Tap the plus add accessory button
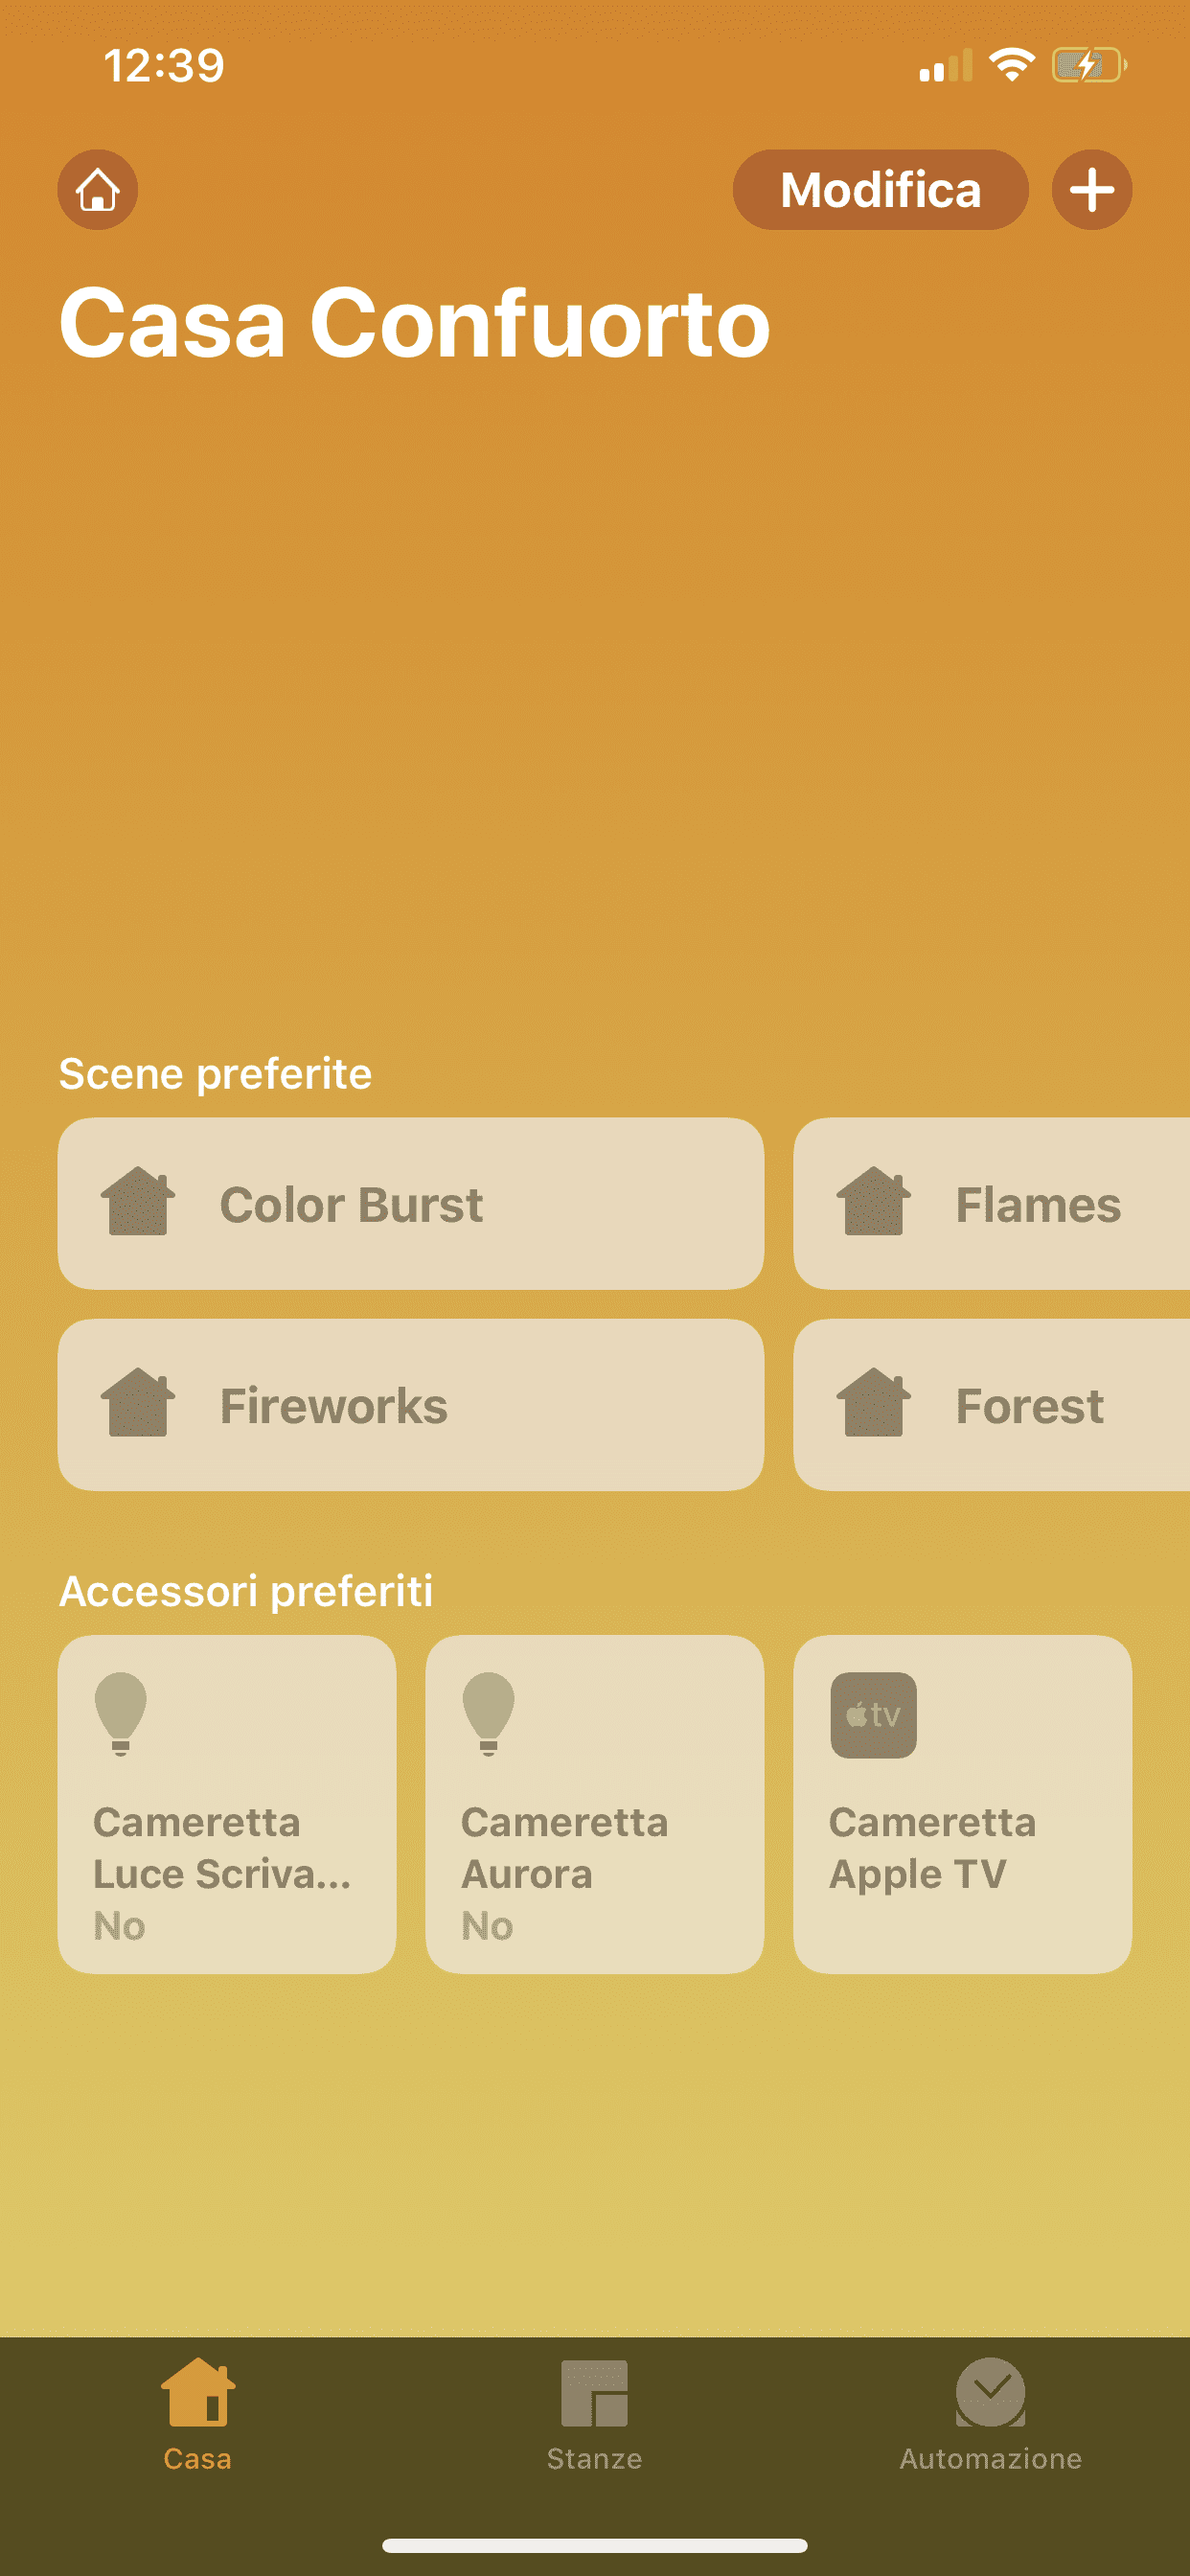Screen dimensions: 1190x2576 tap(1091, 189)
